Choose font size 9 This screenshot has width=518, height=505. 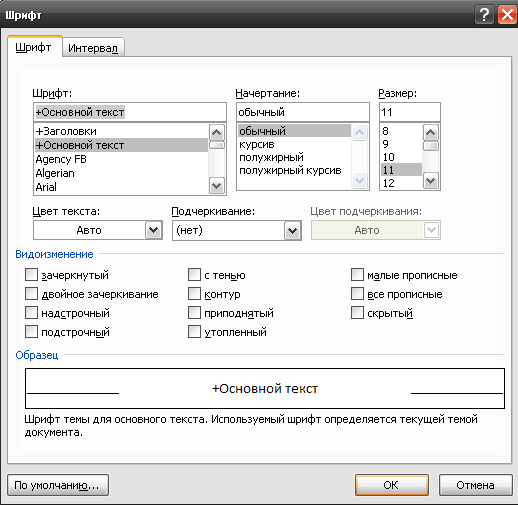click(x=401, y=144)
